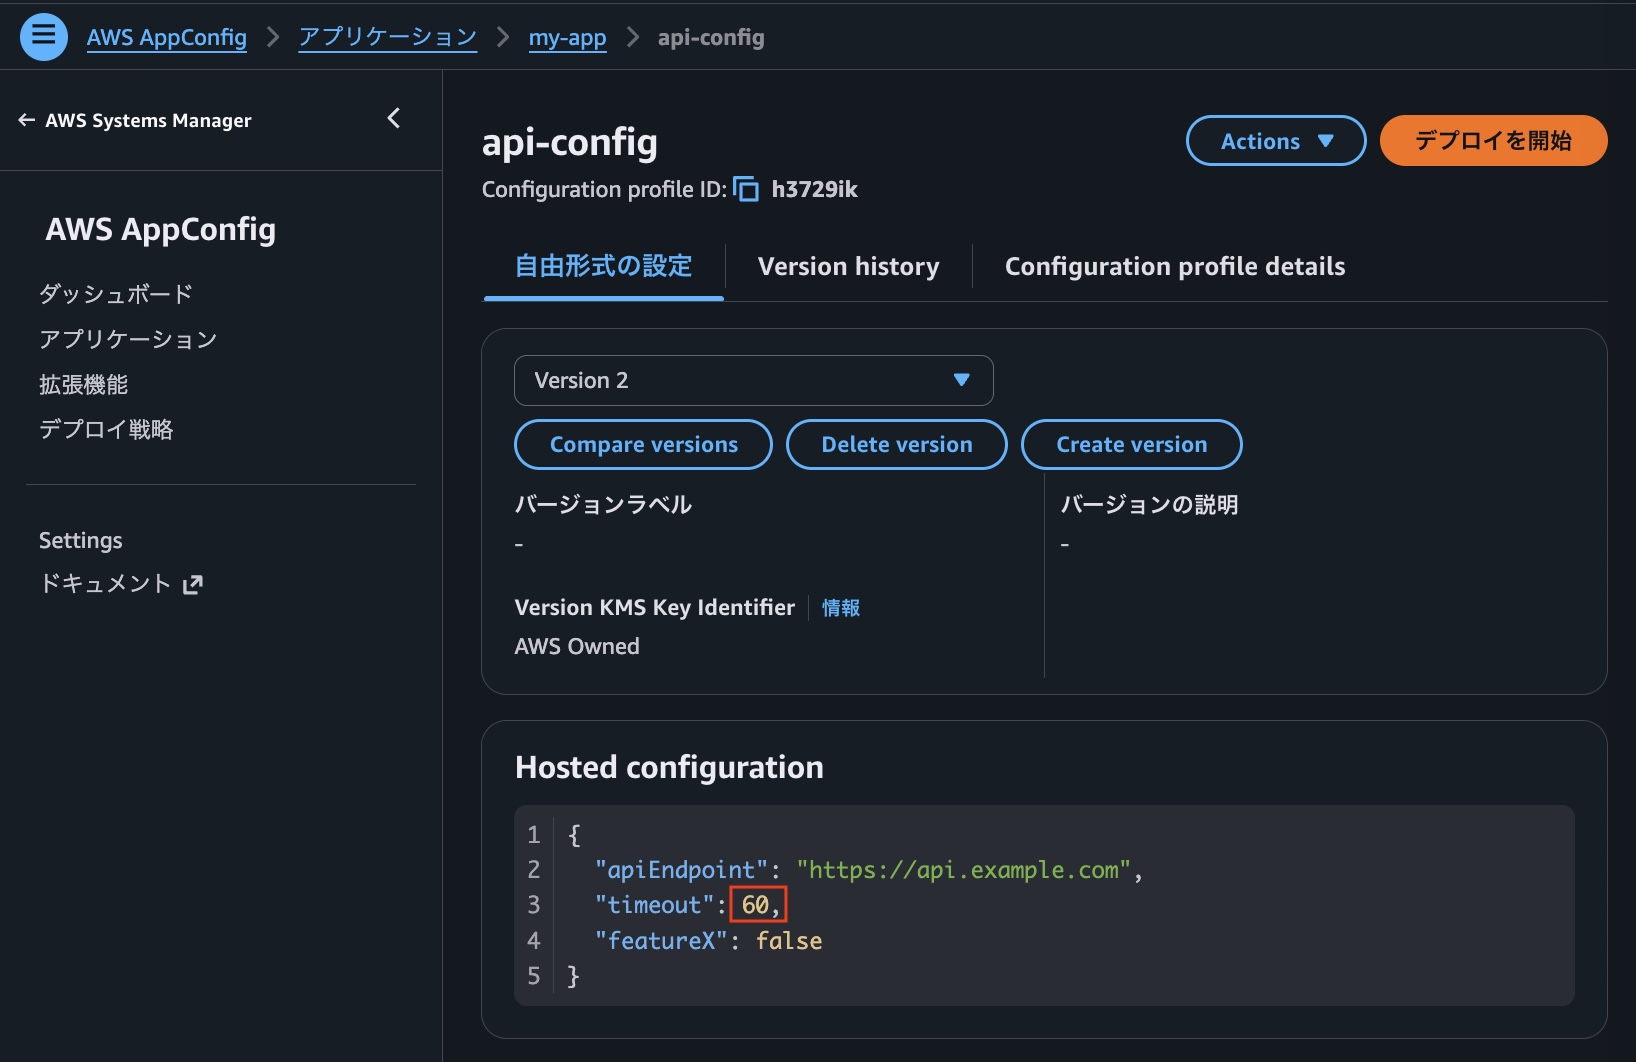Image resolution: width=1636 pixels, height=1062 pixels.
Task: Click the Compare versions button
Action: click(x=643, y=445)
